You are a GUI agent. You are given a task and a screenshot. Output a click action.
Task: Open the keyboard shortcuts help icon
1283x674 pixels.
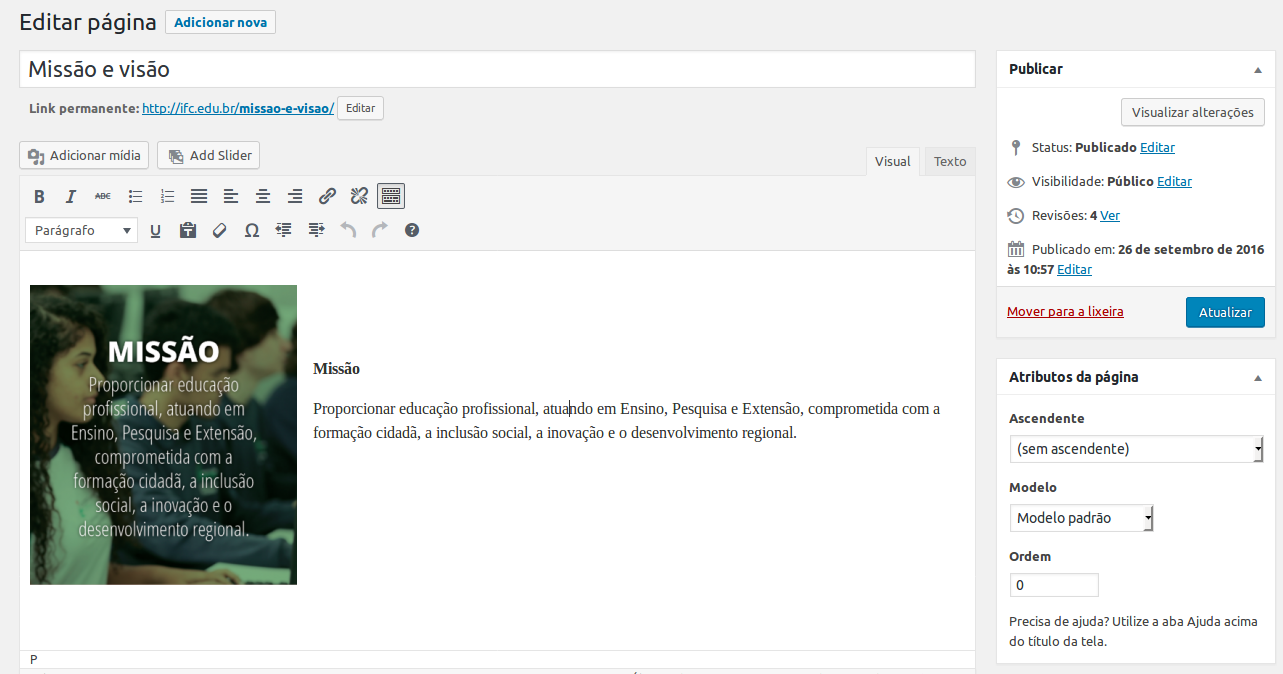tap(412, 230)
